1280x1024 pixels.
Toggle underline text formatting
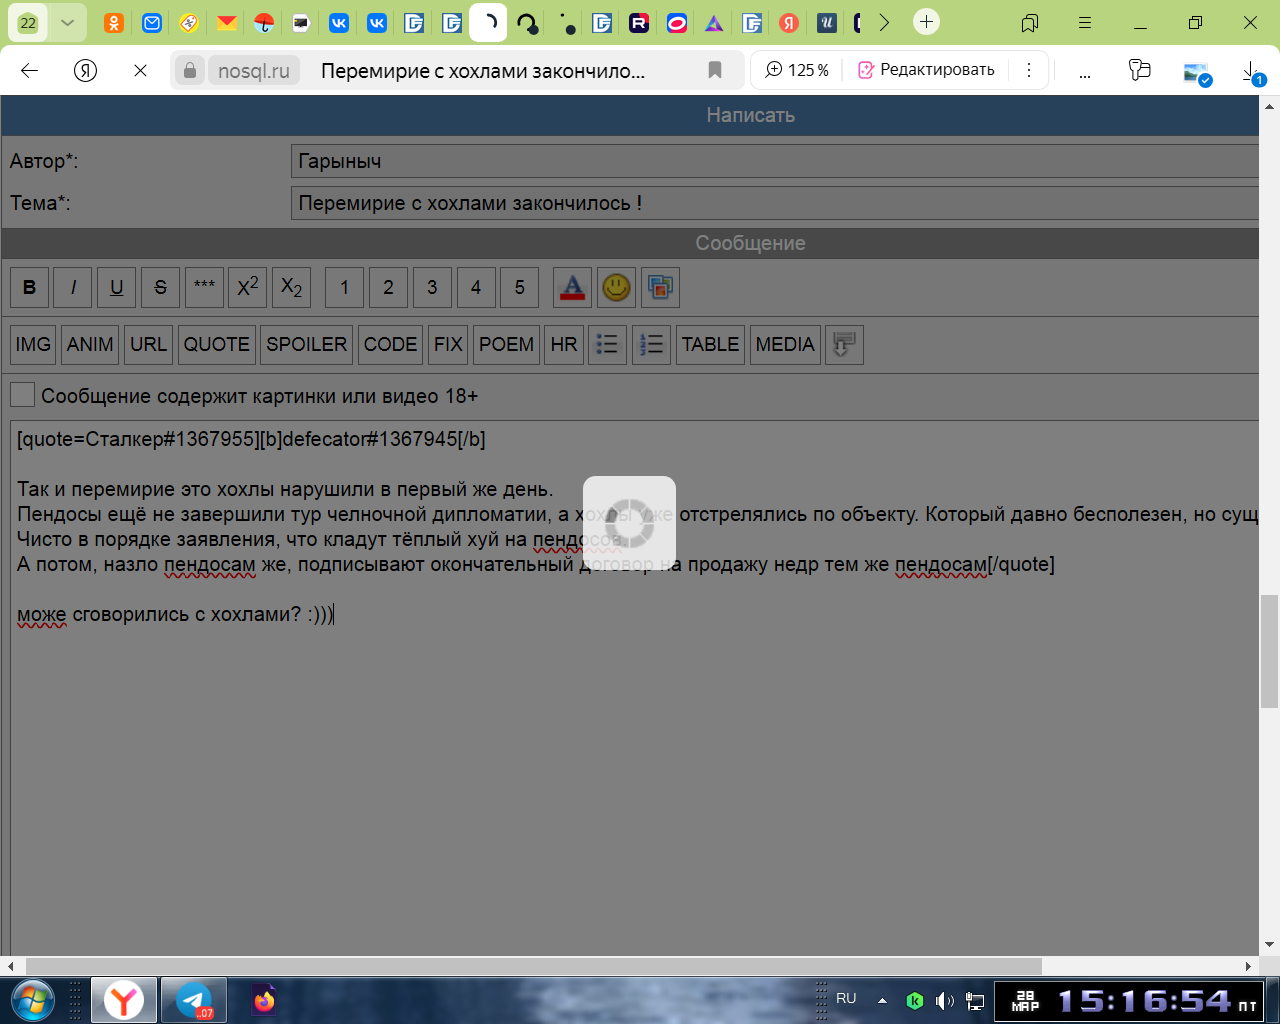pos(116,288)
